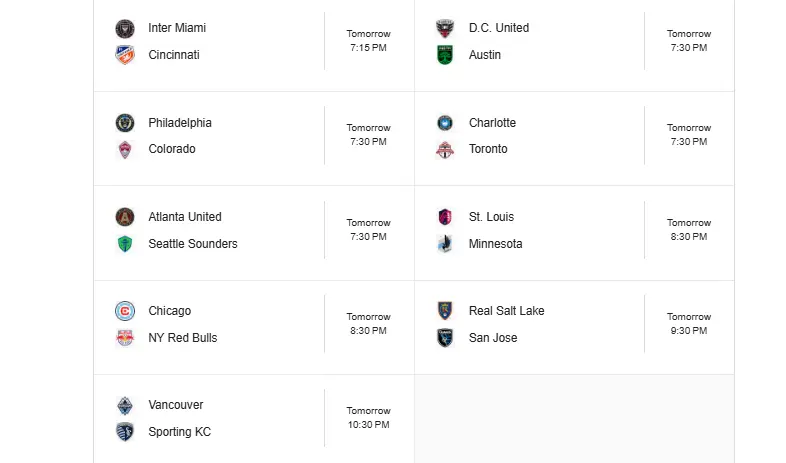The height and width of the screenshot is (463, 786).
Task: Select the Seattle Sounders green crest
Action: 125,244
